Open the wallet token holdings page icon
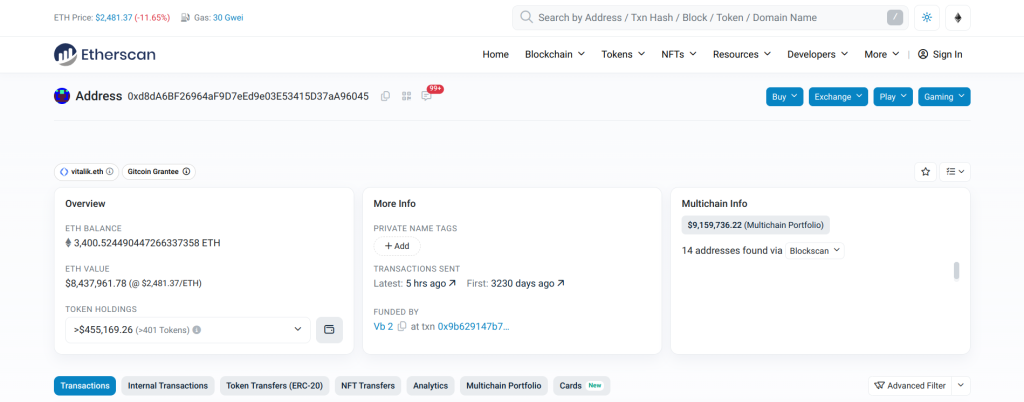The width and height of the screenshot is (1024, 402). coord(329,330)
